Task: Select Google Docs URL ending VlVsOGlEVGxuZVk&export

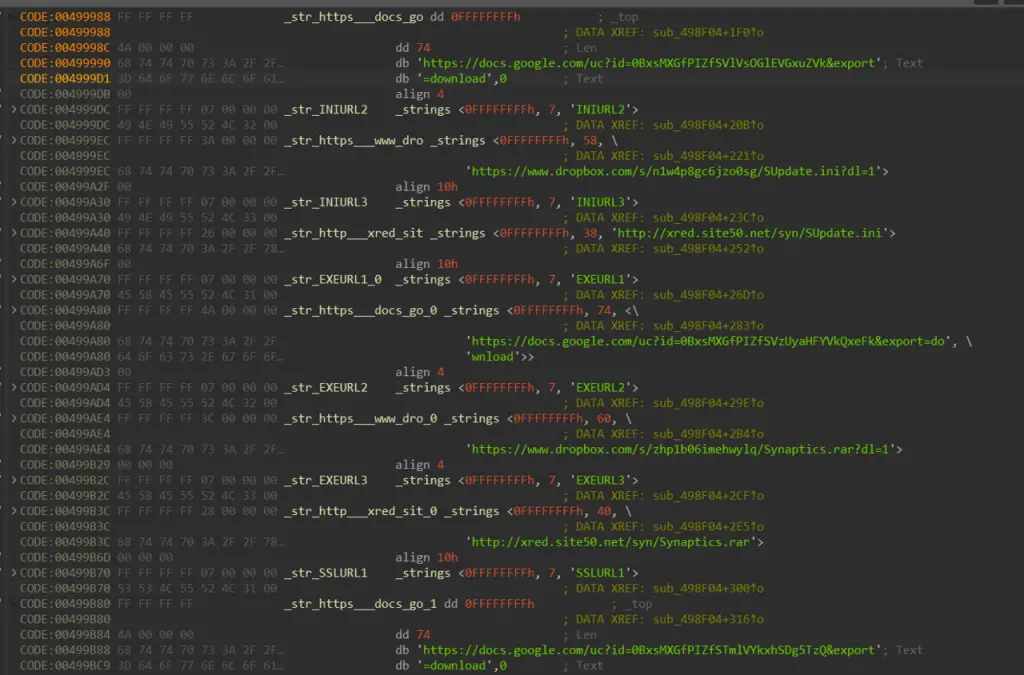Action: pyautogui.click(x=648, y=63)
